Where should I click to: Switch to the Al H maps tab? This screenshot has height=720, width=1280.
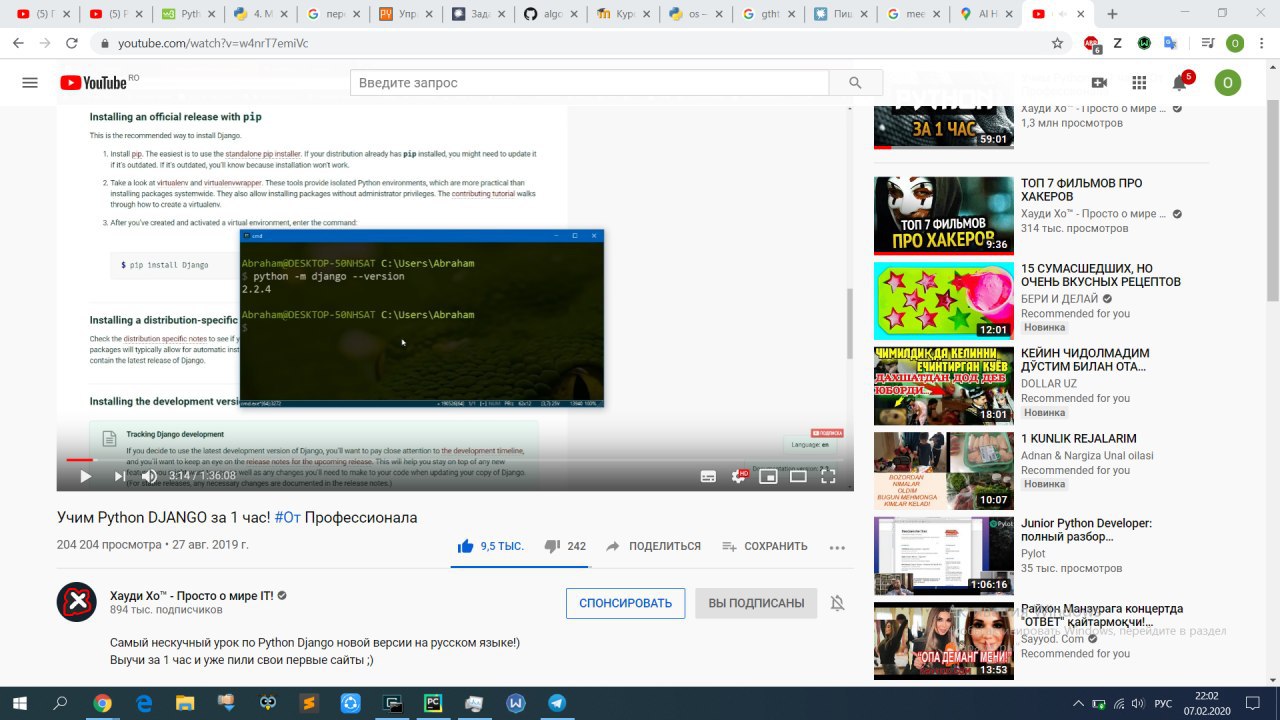click(x=985, y=14)
